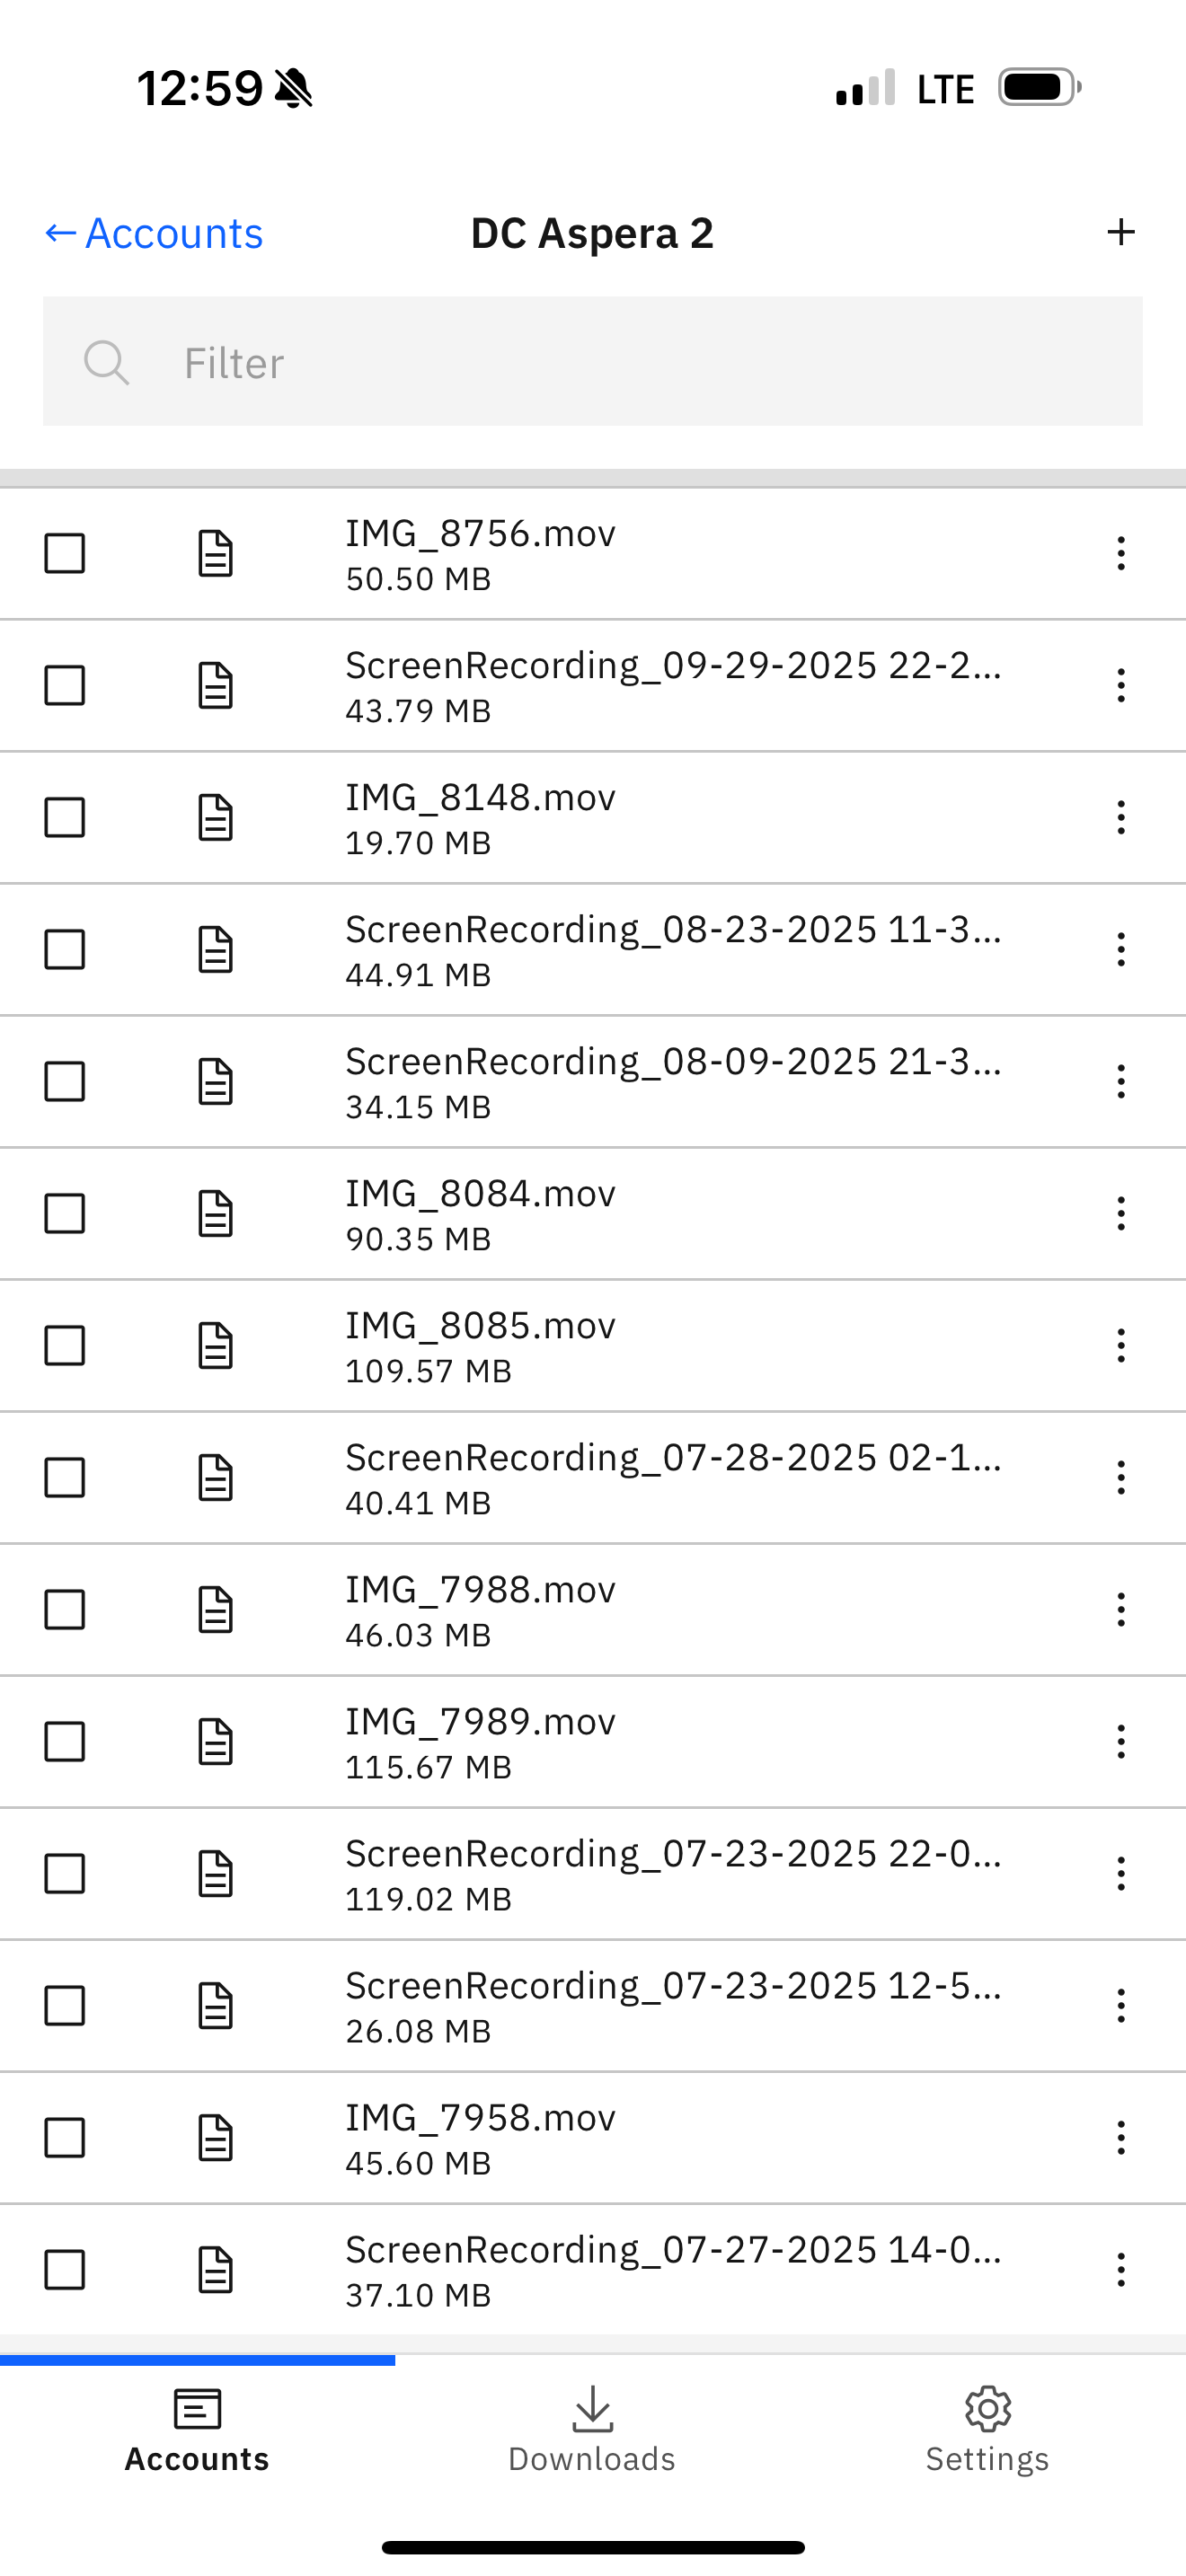This screenshot has height=2576, width=1186.
Task: Focus the Filter input field
Action: (640, 362)
